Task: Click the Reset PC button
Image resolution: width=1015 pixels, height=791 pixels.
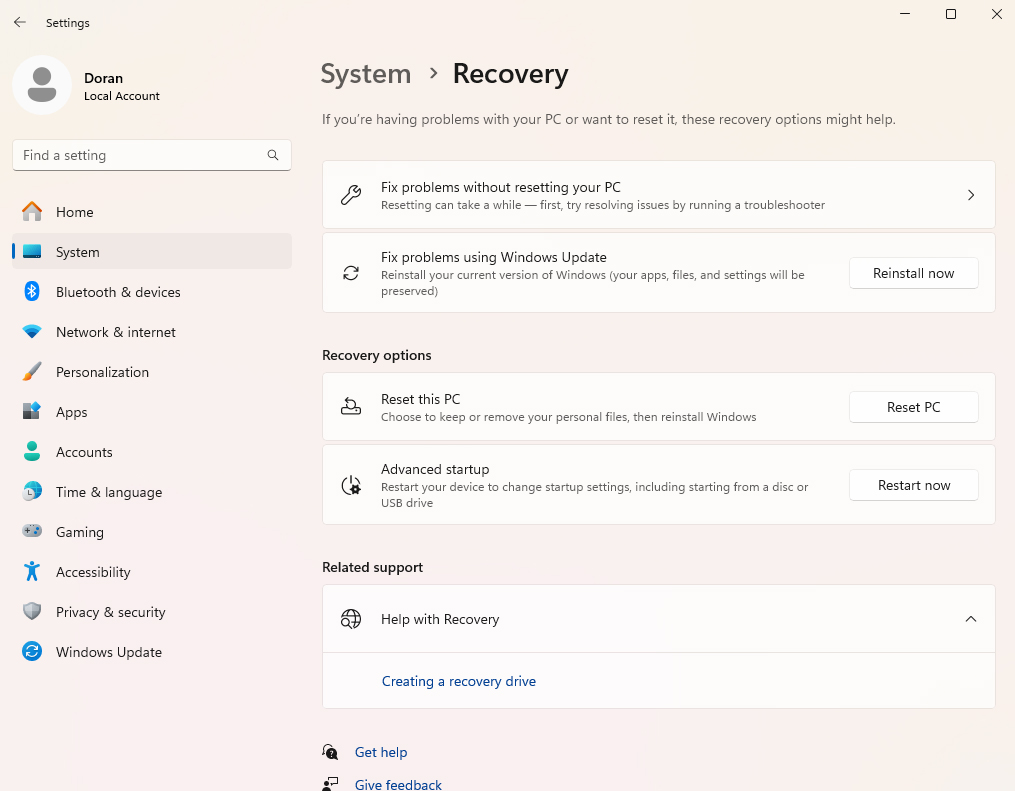Action: [x=913, y=407]
